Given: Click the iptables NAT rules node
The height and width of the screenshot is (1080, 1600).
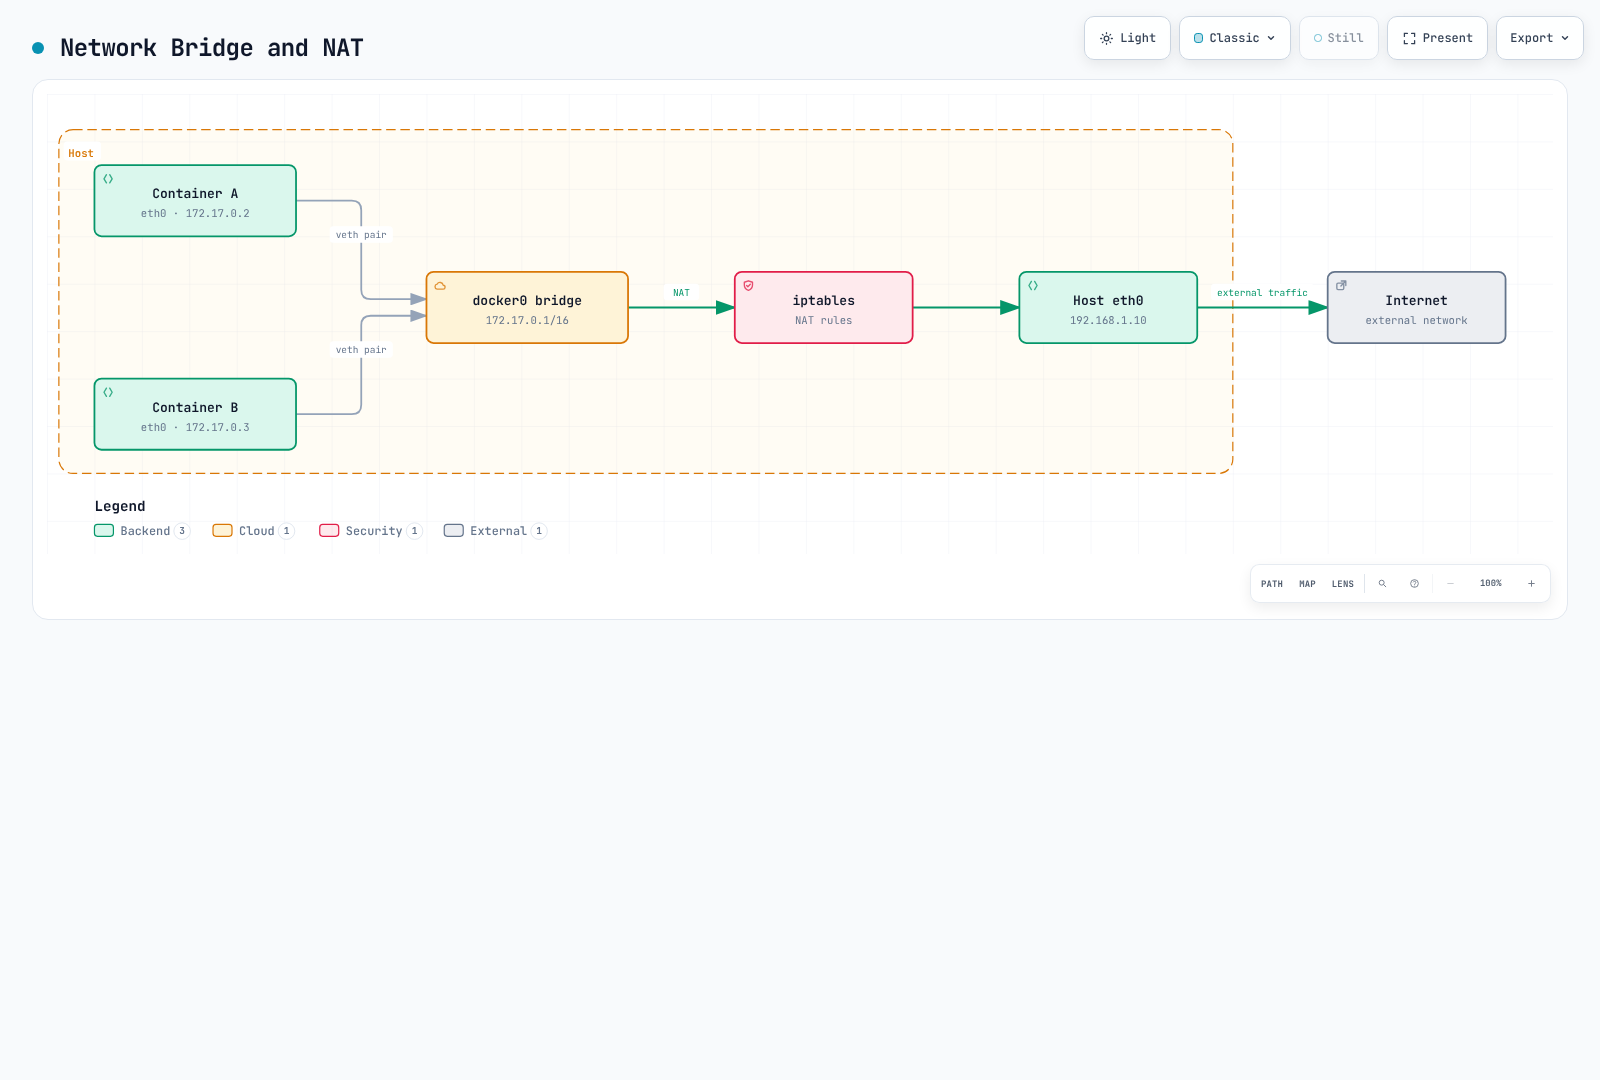Looking at the screenshot, I should 824,308.
